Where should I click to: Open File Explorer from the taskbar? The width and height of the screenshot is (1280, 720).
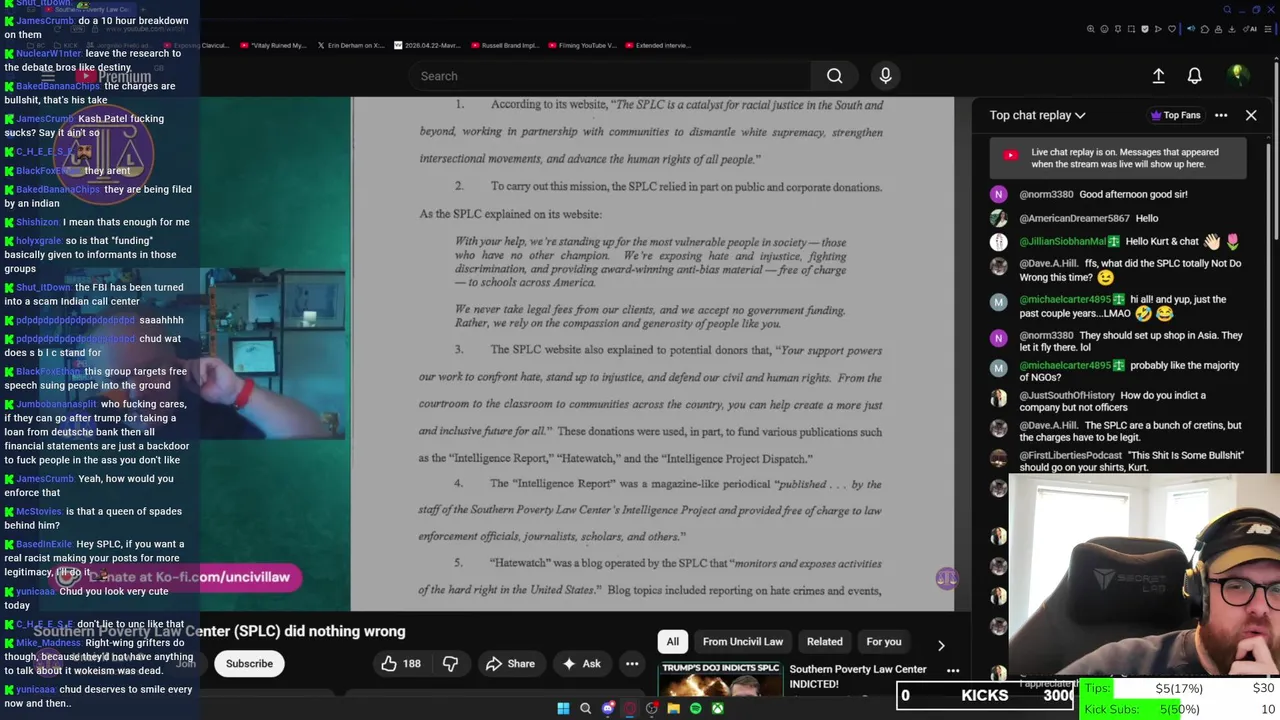click(673, 708)
